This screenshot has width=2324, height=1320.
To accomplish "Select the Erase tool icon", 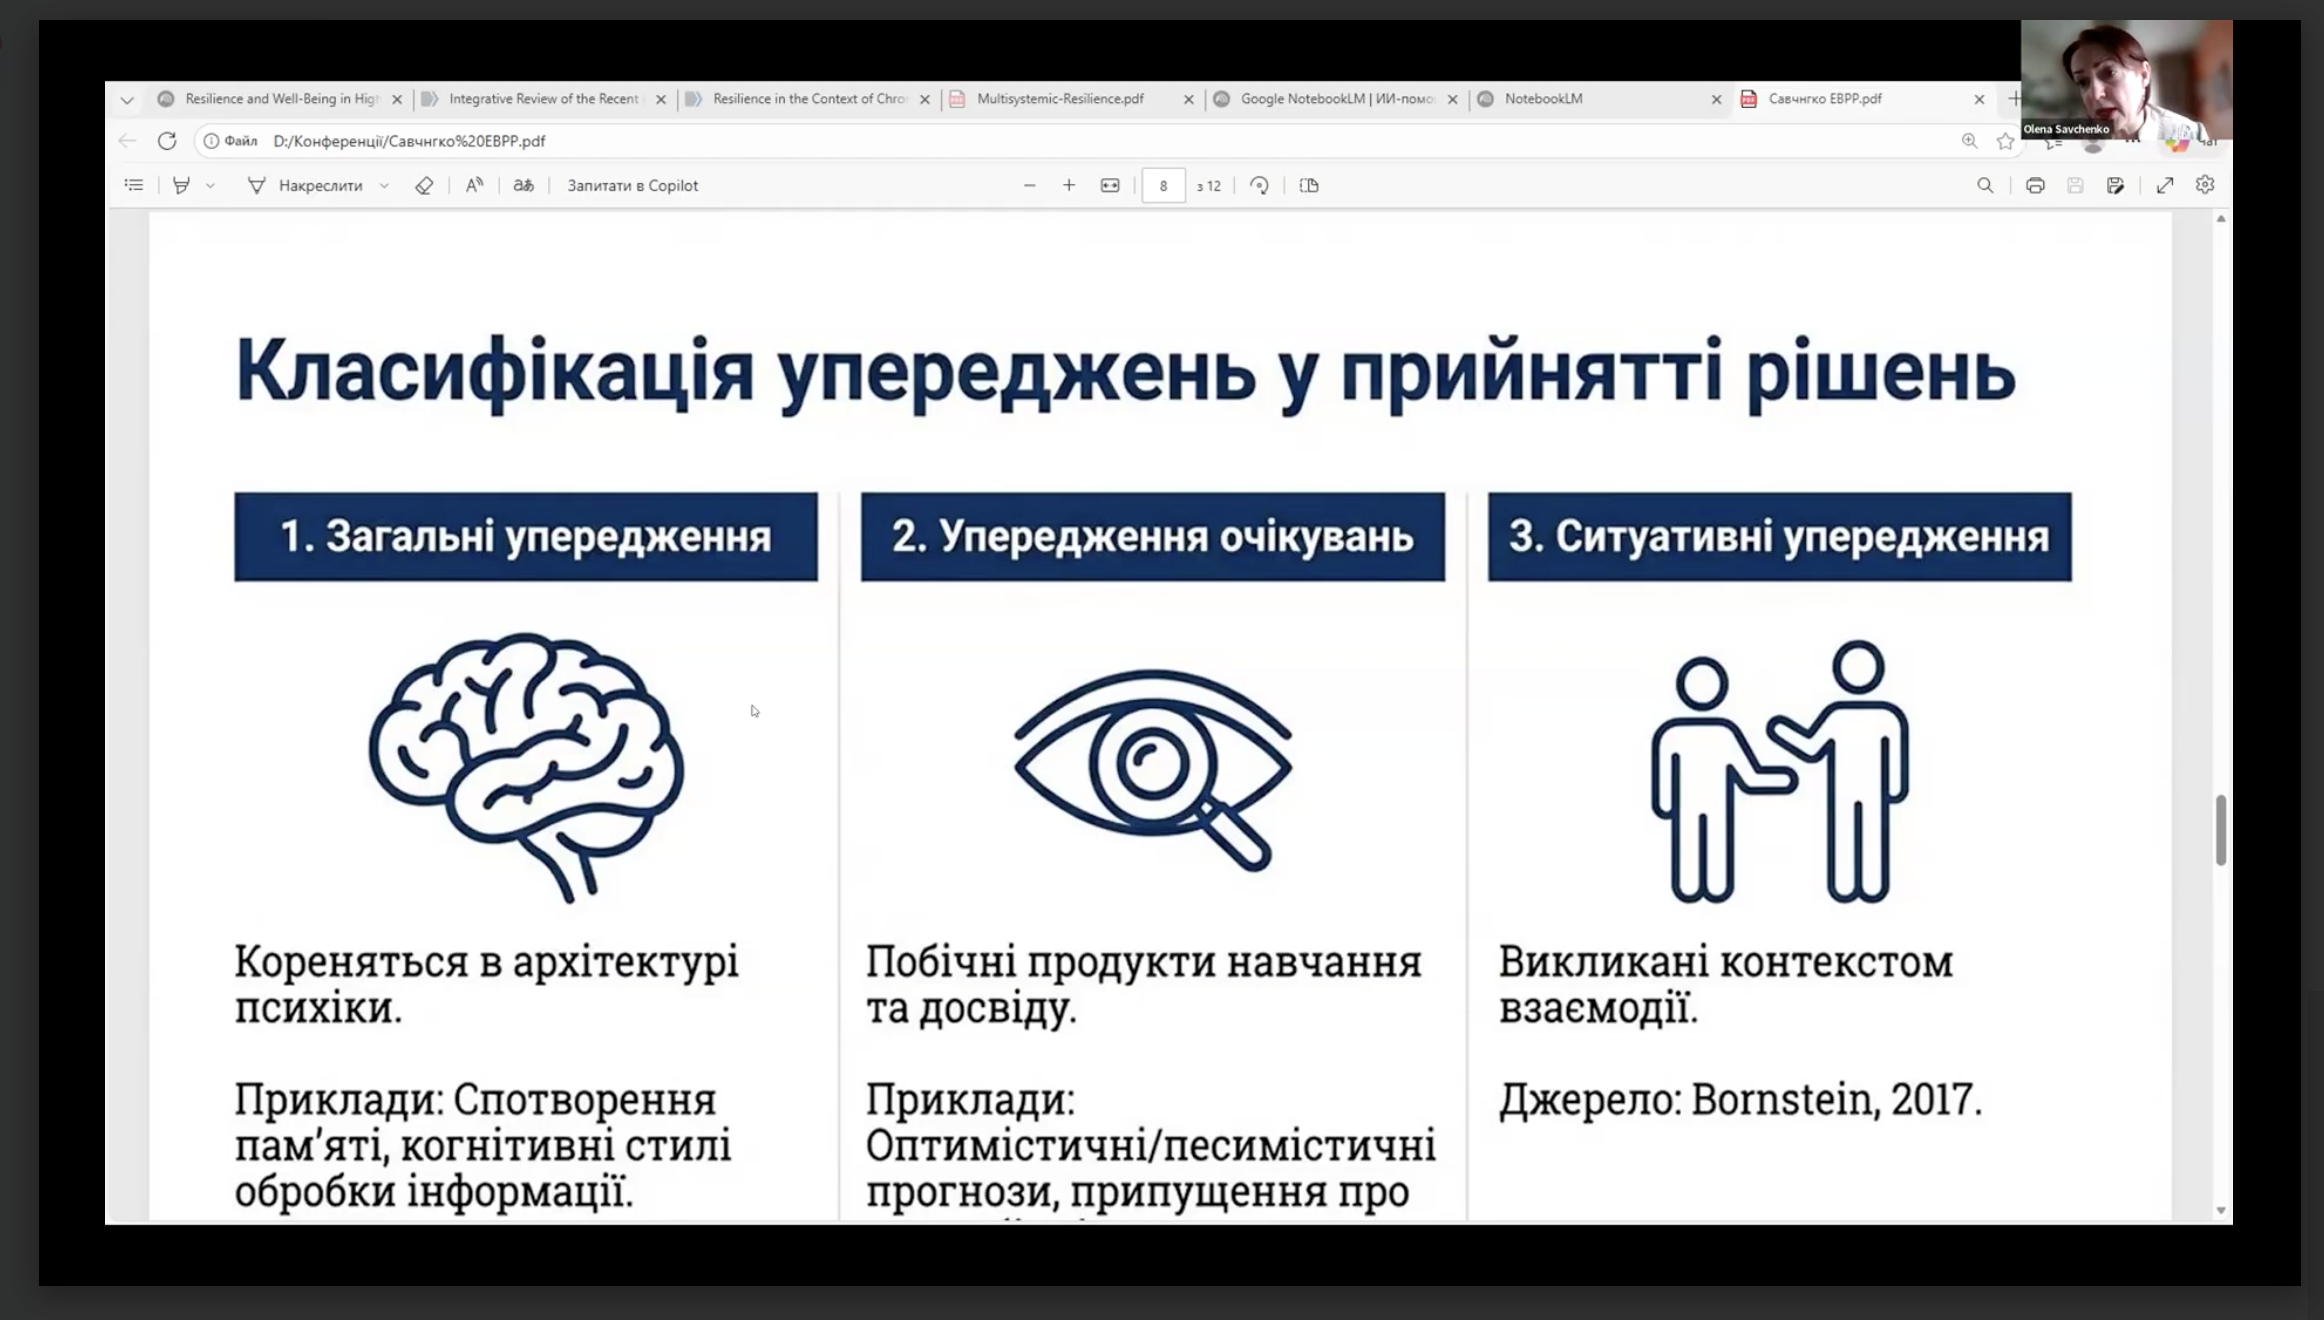I will 424,185.
